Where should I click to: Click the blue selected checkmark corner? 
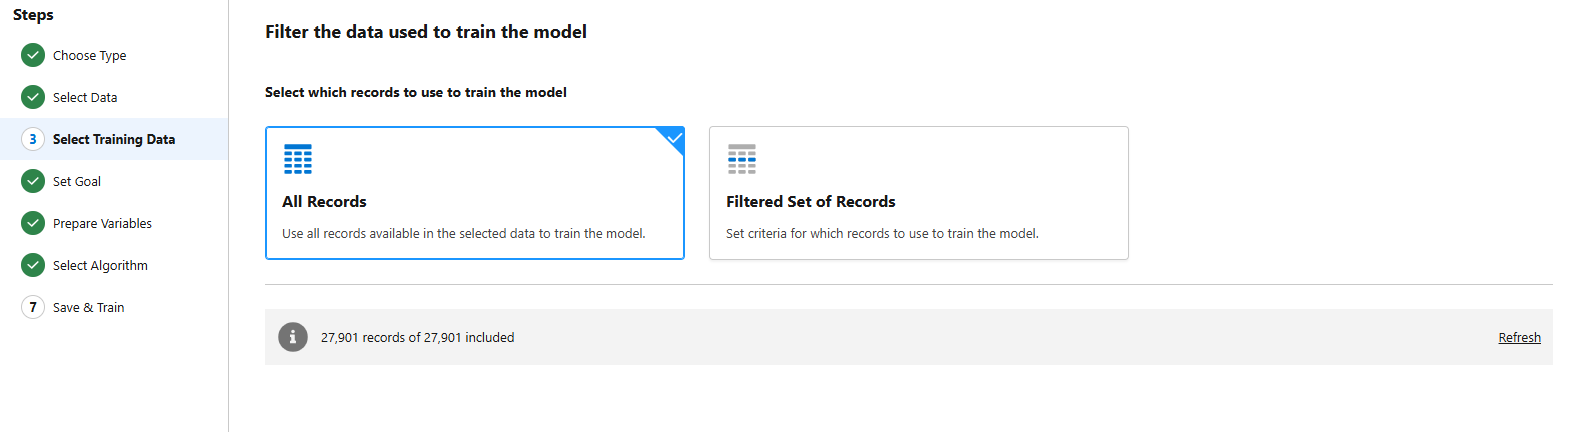[675, 137]
